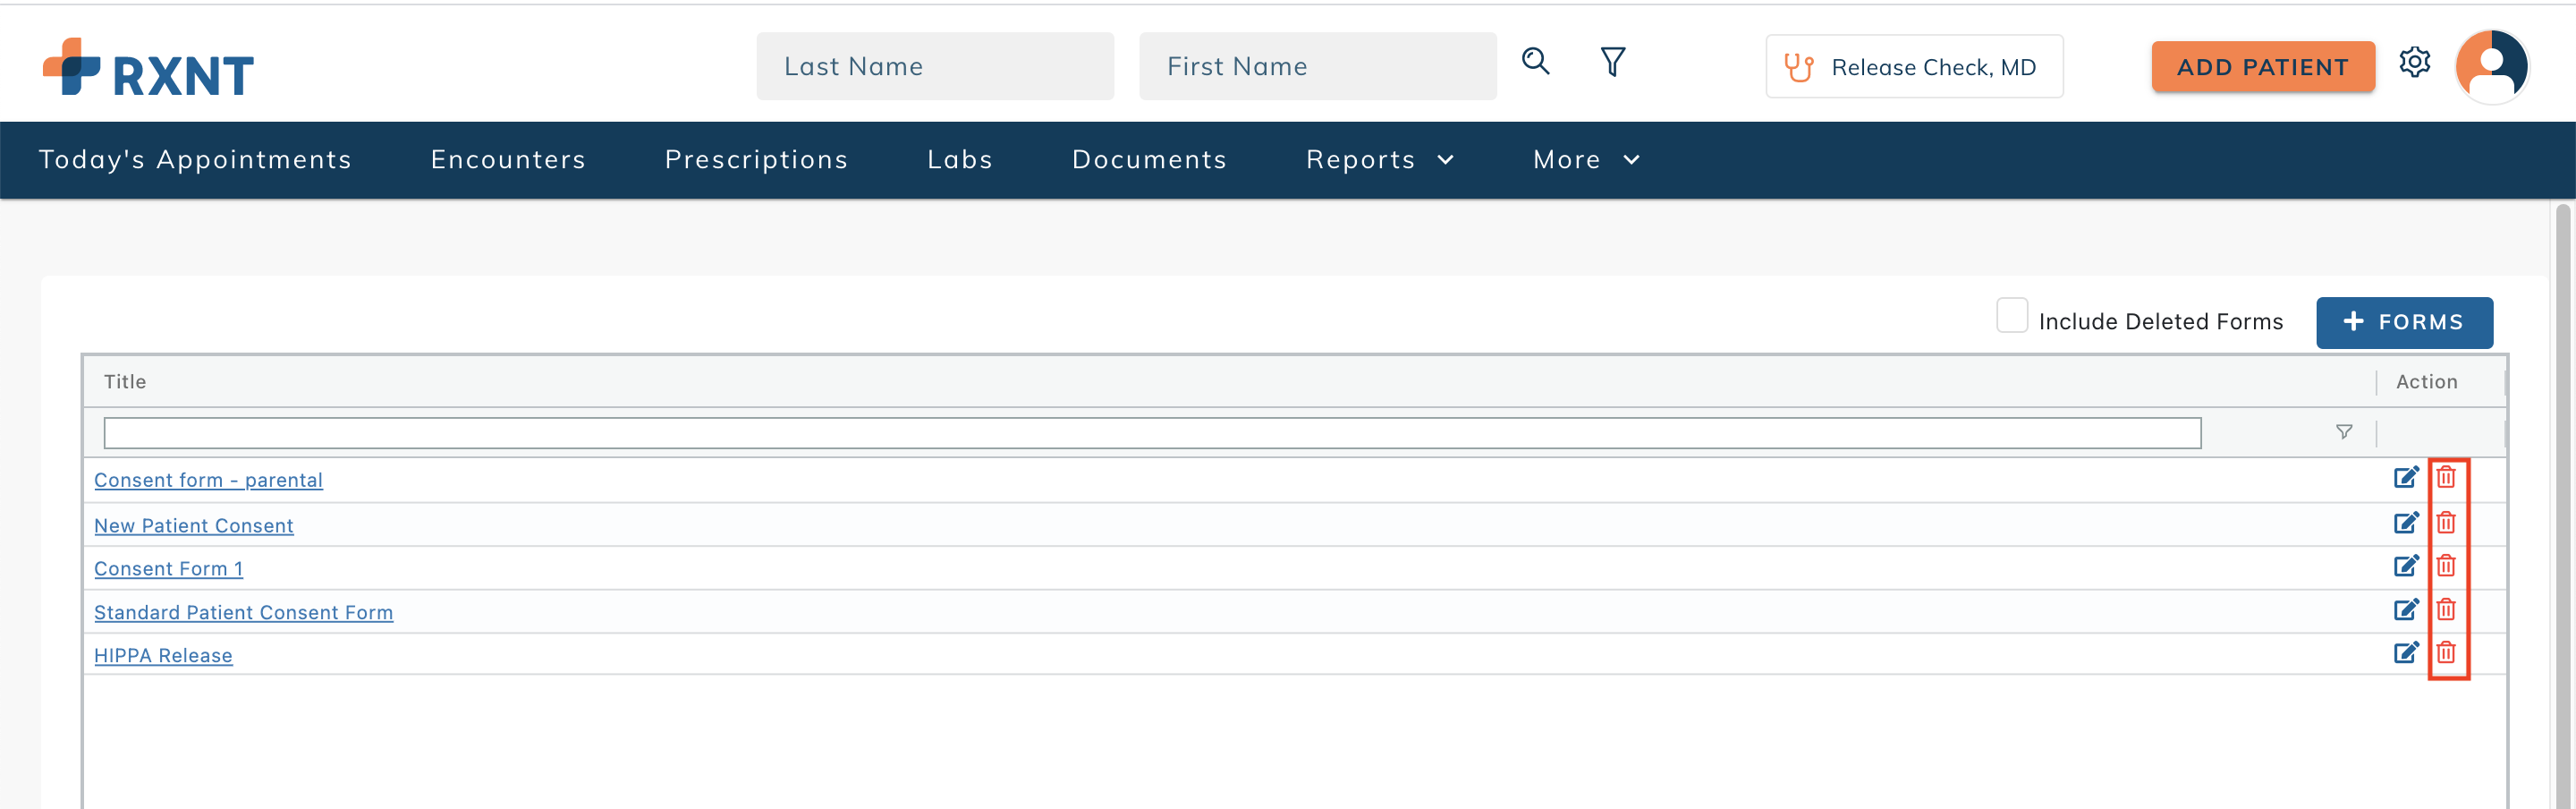Click the + FORMS button
This screenshot has height=809, width=2576.
[x=2403, y=322]
